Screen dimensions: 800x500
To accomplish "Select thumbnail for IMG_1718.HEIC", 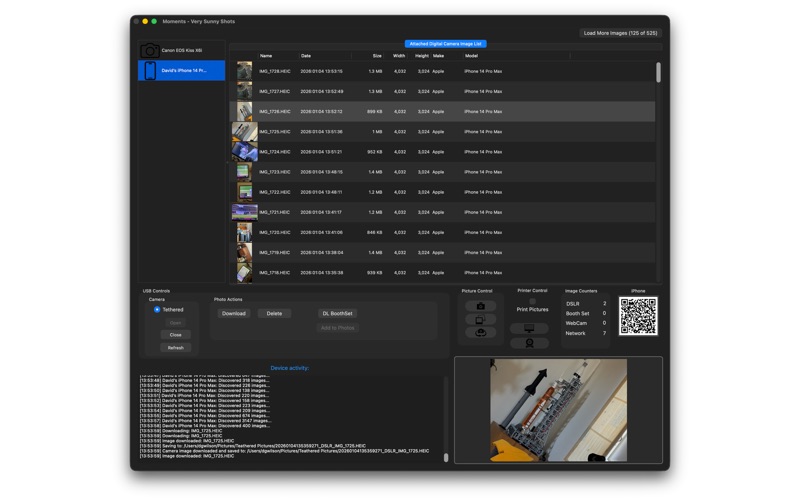I will [x=244, y=272].
